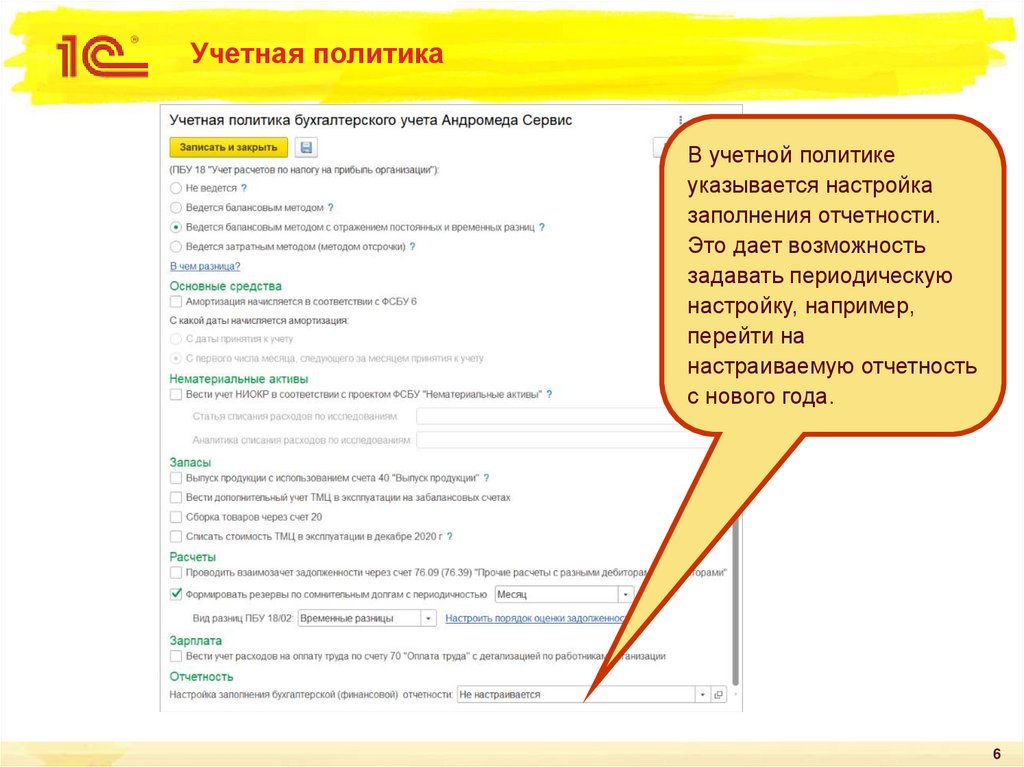Click the form's vertical scrollbar

pos(735,601)
